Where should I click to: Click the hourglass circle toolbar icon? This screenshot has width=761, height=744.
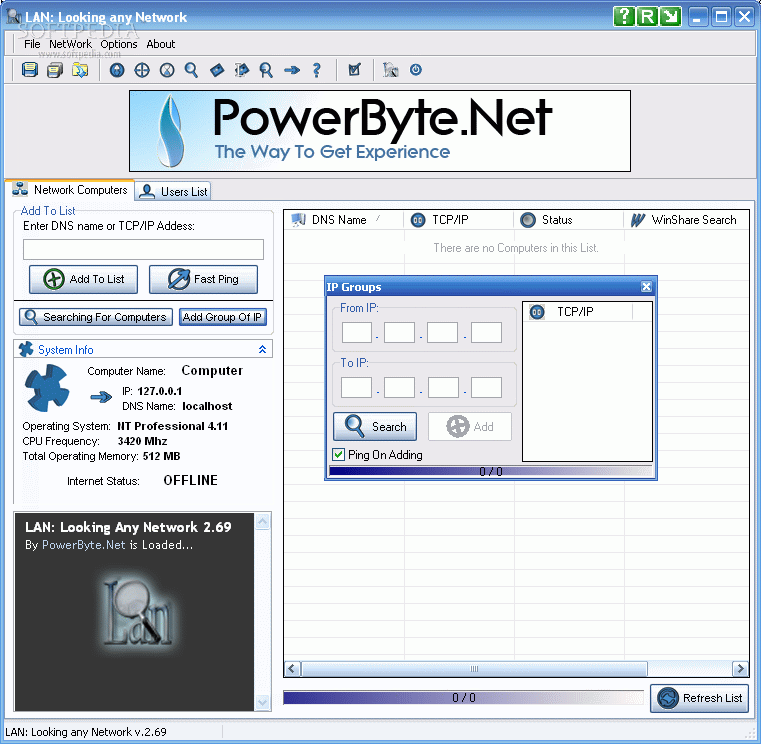(x=167, y=70)
